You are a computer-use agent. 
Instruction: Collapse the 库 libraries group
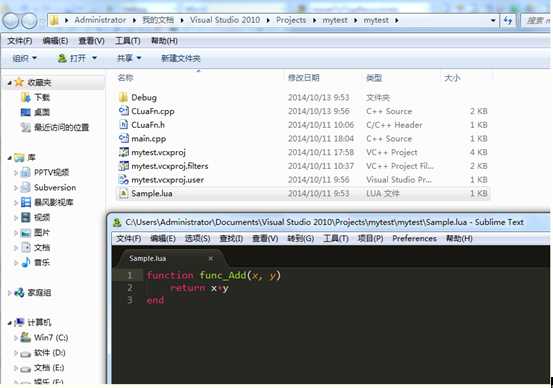[x=10, y=158]
